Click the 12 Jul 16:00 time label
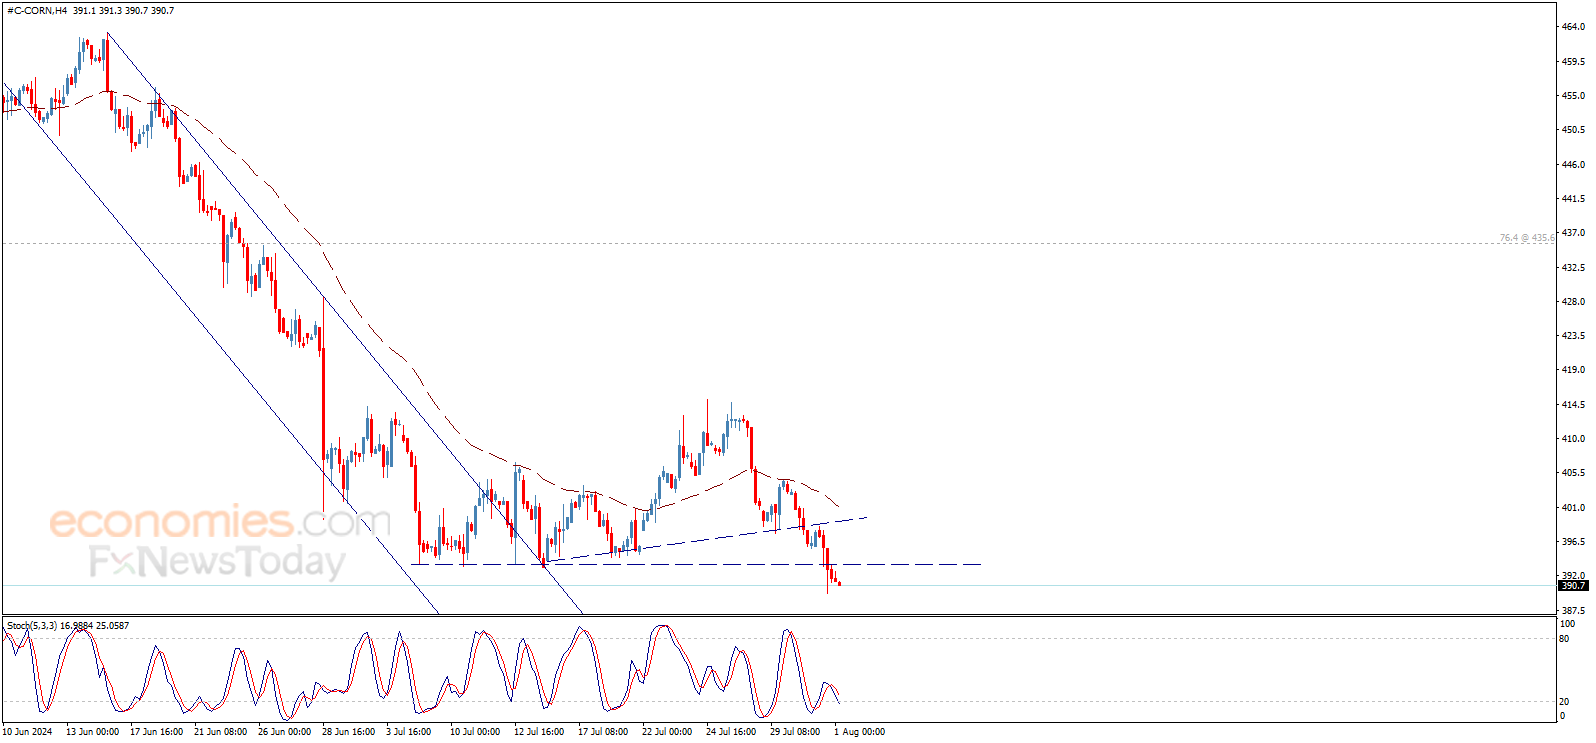This screenshot has width=1596, height=743. pyautogui.click(x=539, y=732)
